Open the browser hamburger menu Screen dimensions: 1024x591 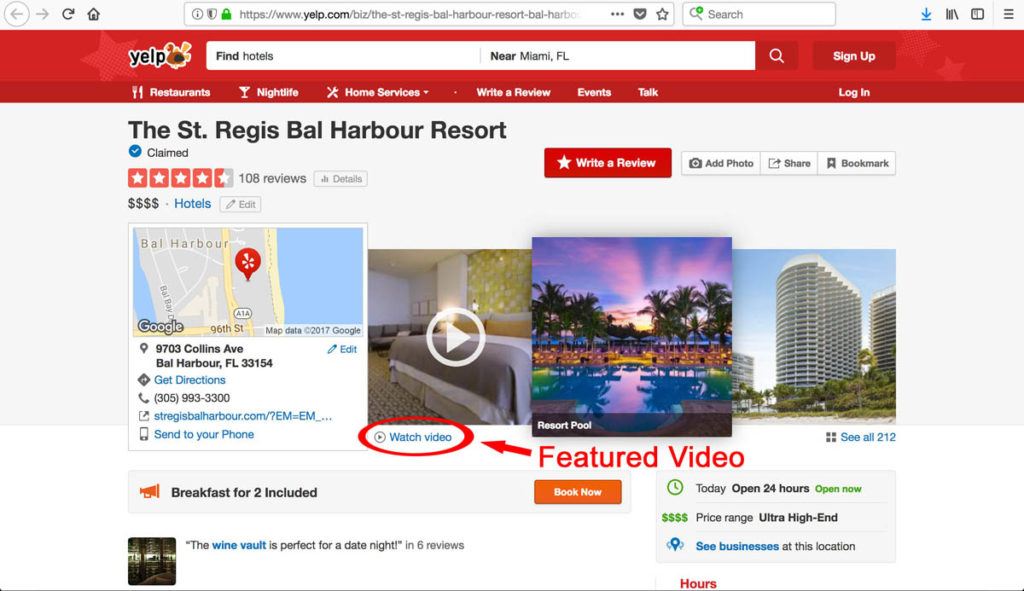[x=1008, y=14]
